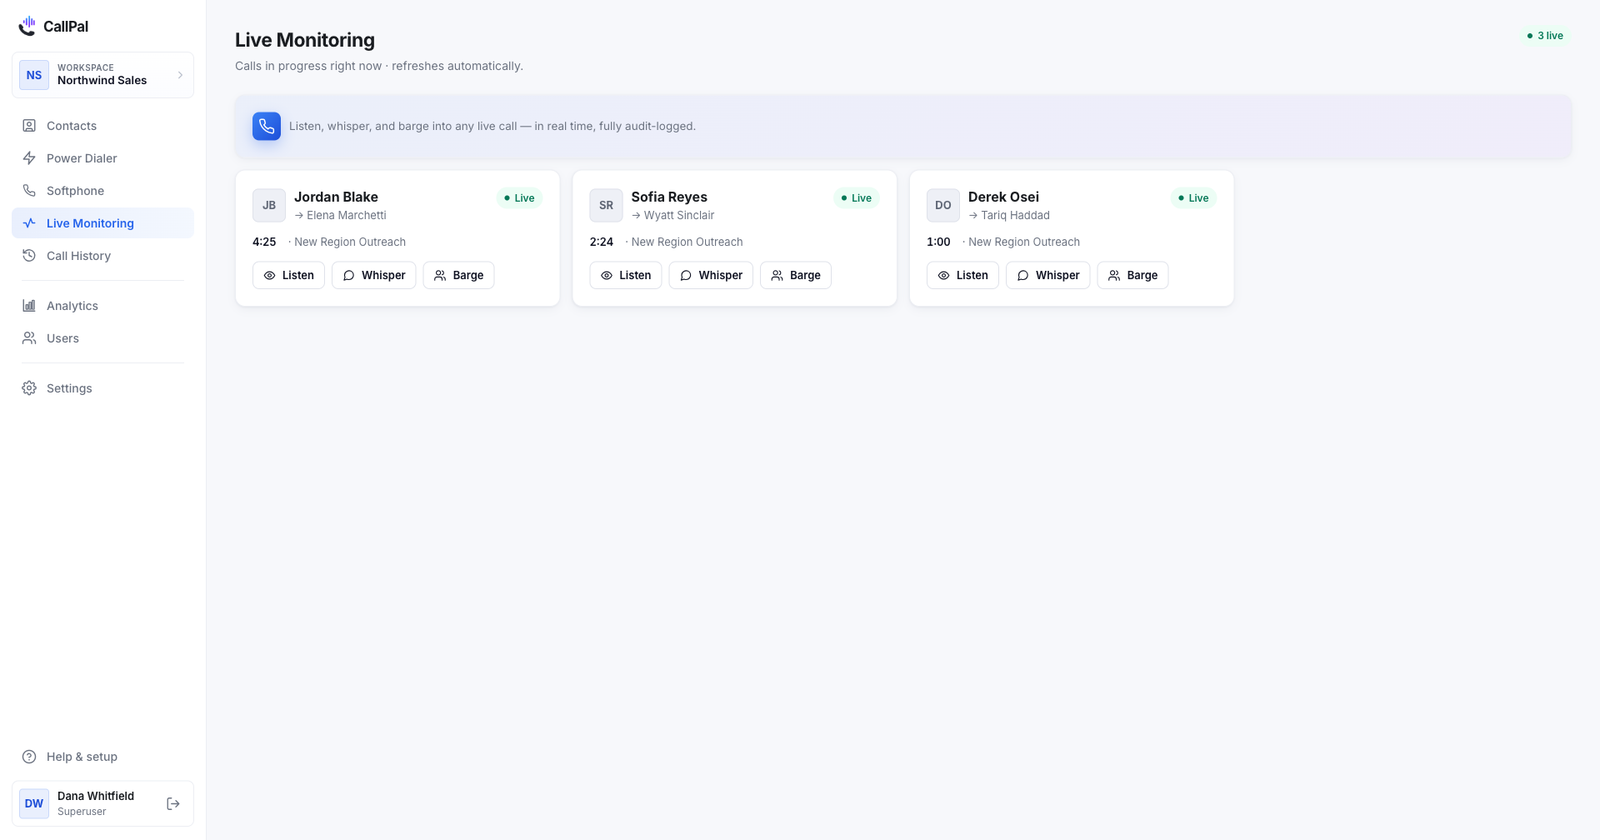Select the Tariq Haddad contact name
The width and height of the screenshot is (1600, 840).
click(x=1015, y=215)
